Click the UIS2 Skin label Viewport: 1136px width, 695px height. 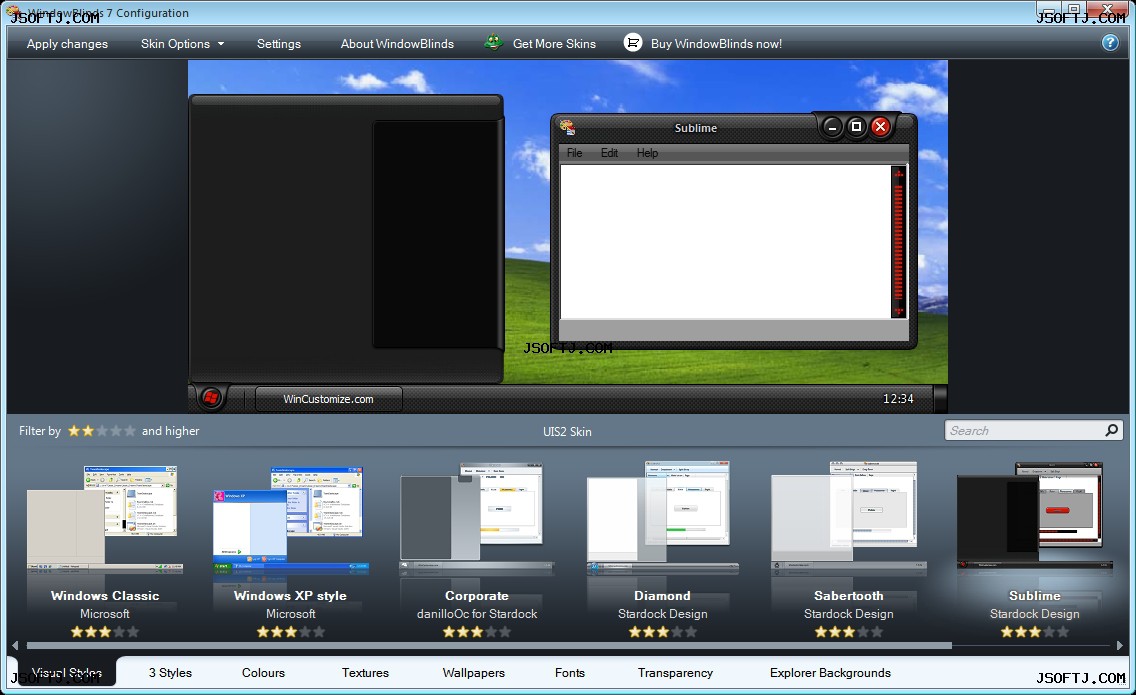click(x=567, y=431)
